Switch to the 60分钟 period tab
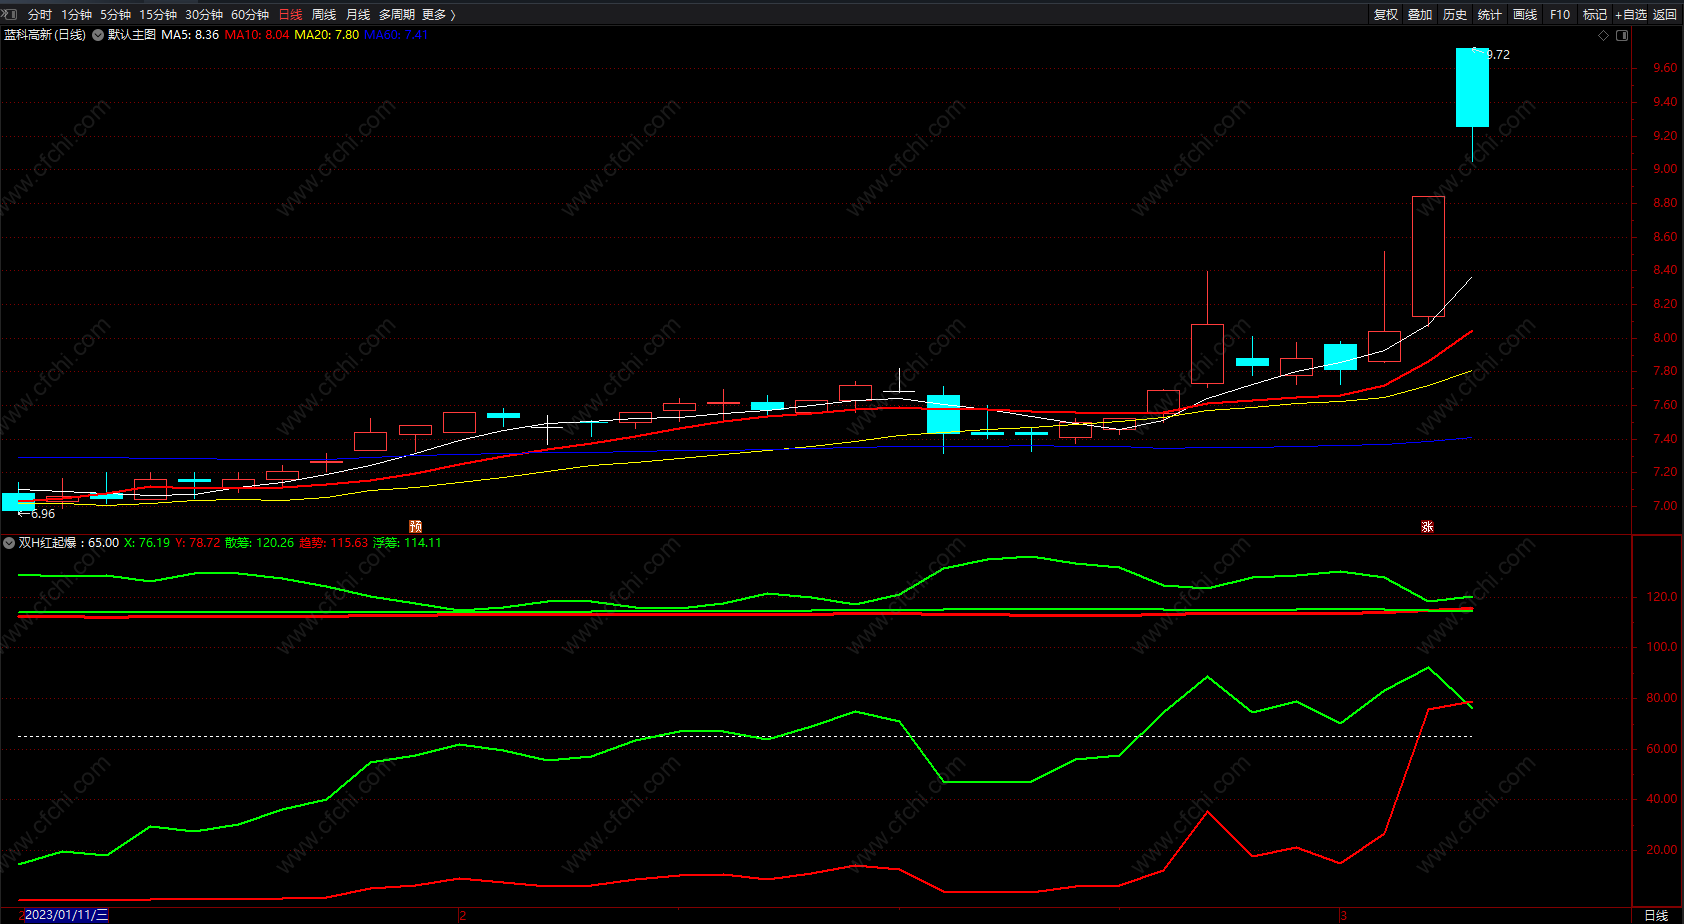Image resolution: width=1684 pixels, height=924 pixels. coord(250,14)
